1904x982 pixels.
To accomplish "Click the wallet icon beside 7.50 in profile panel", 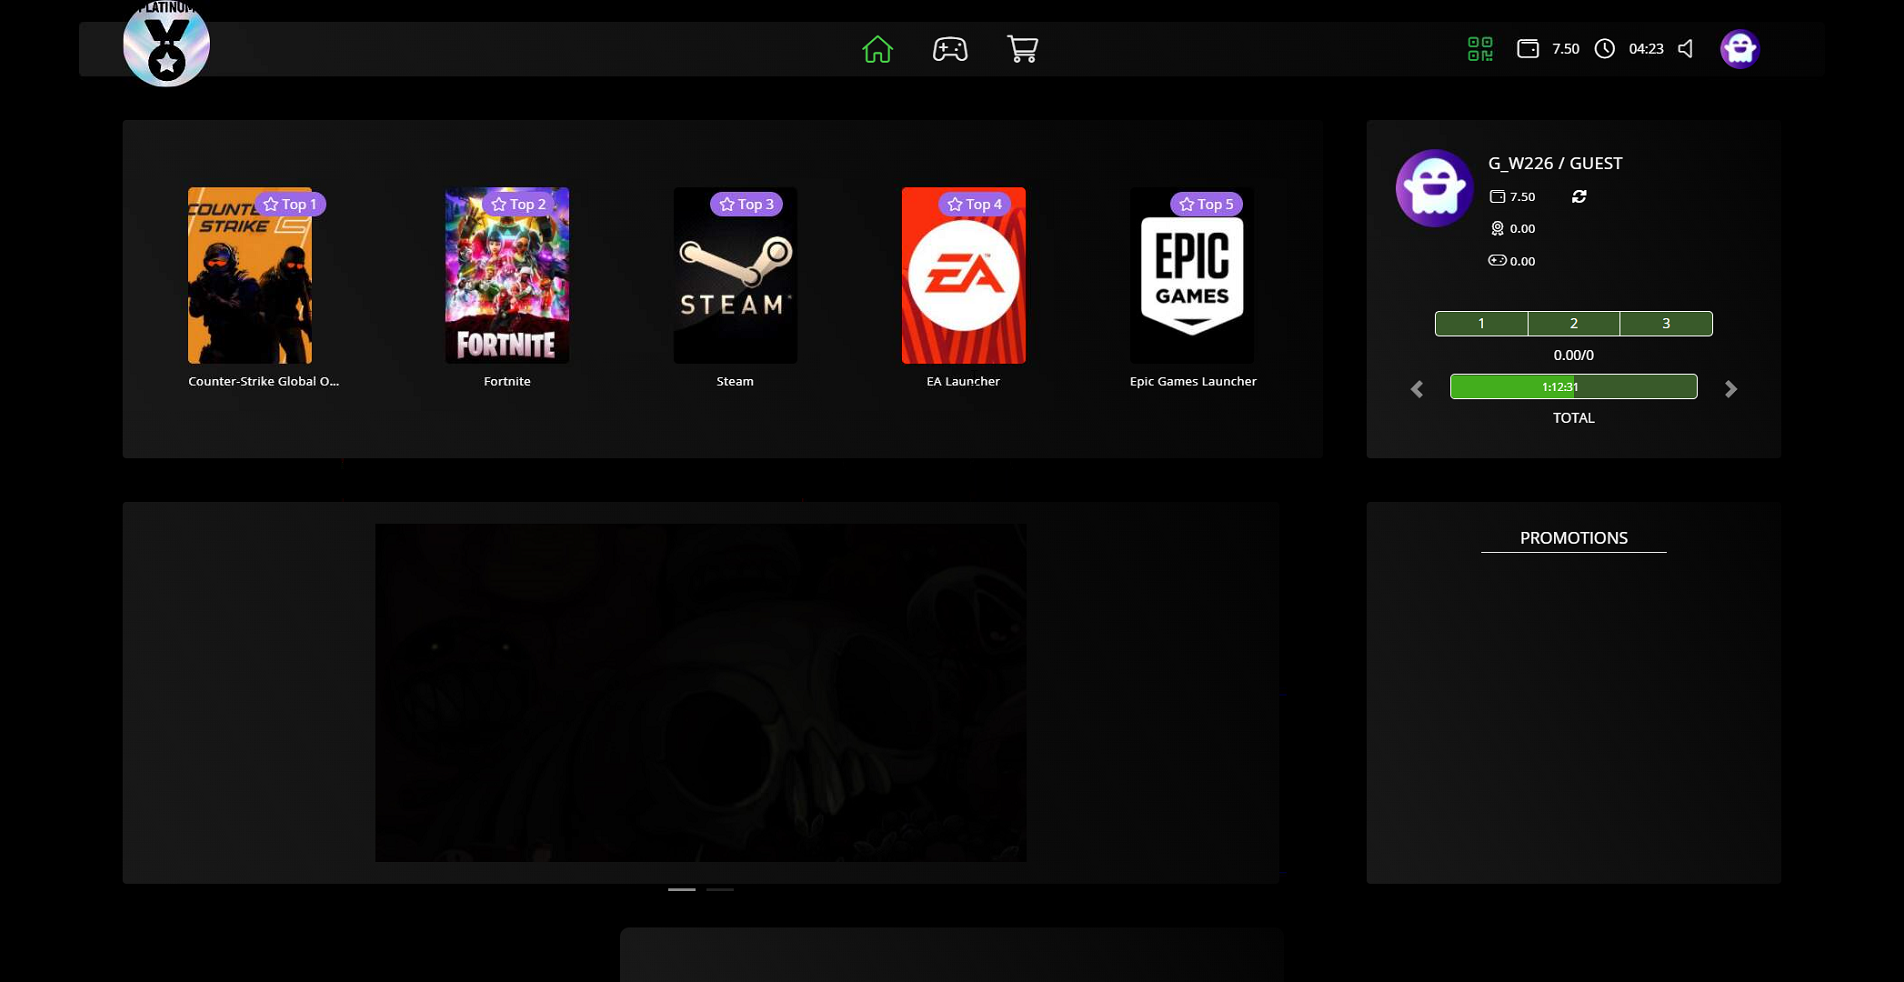I will click(1497, 196).
